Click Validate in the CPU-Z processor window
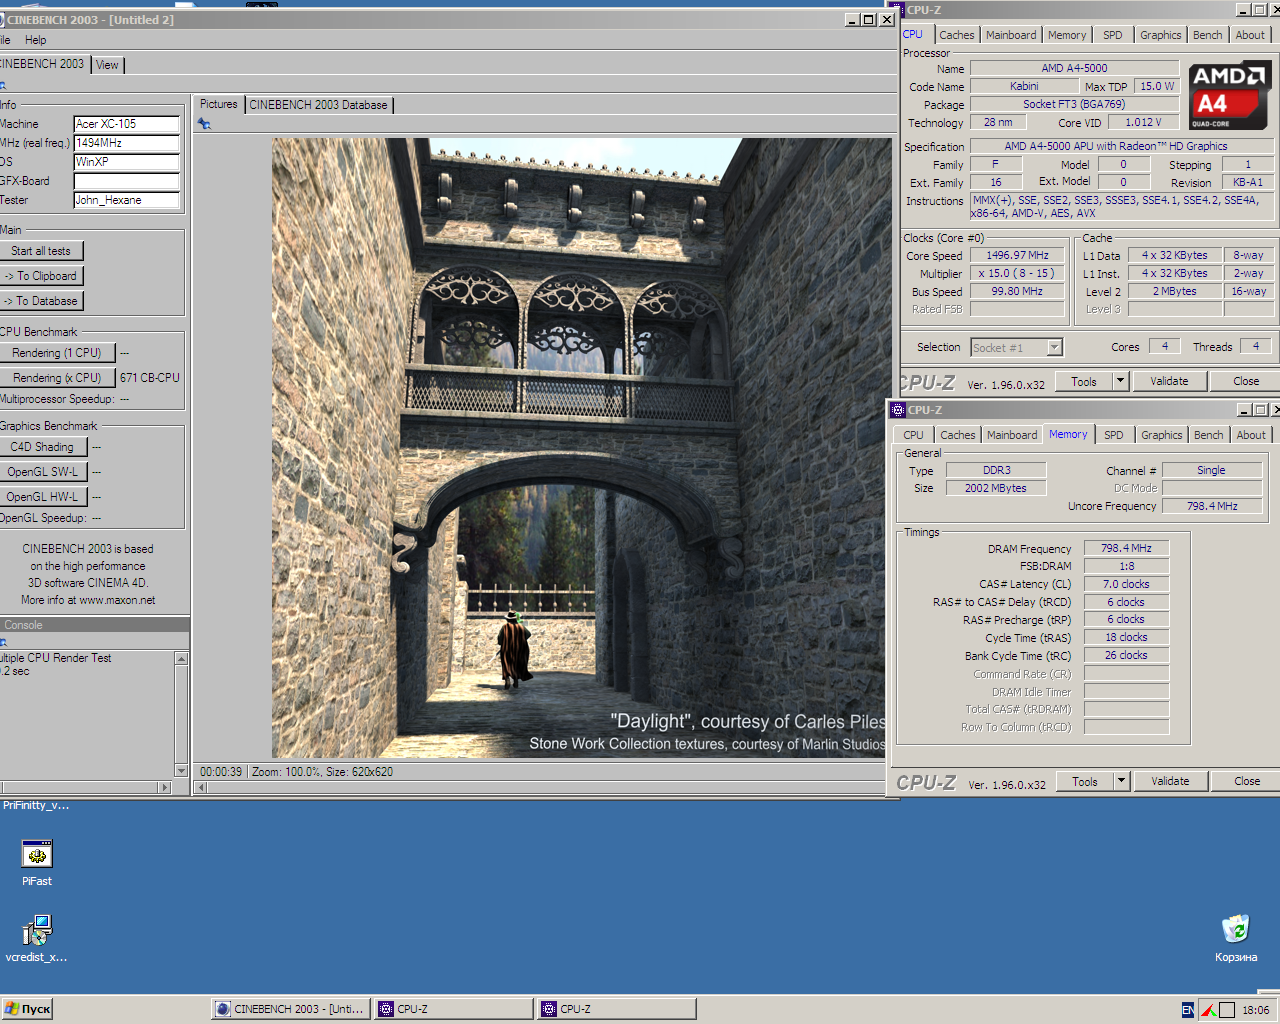1280x1024 pixels. (1169, 381)
